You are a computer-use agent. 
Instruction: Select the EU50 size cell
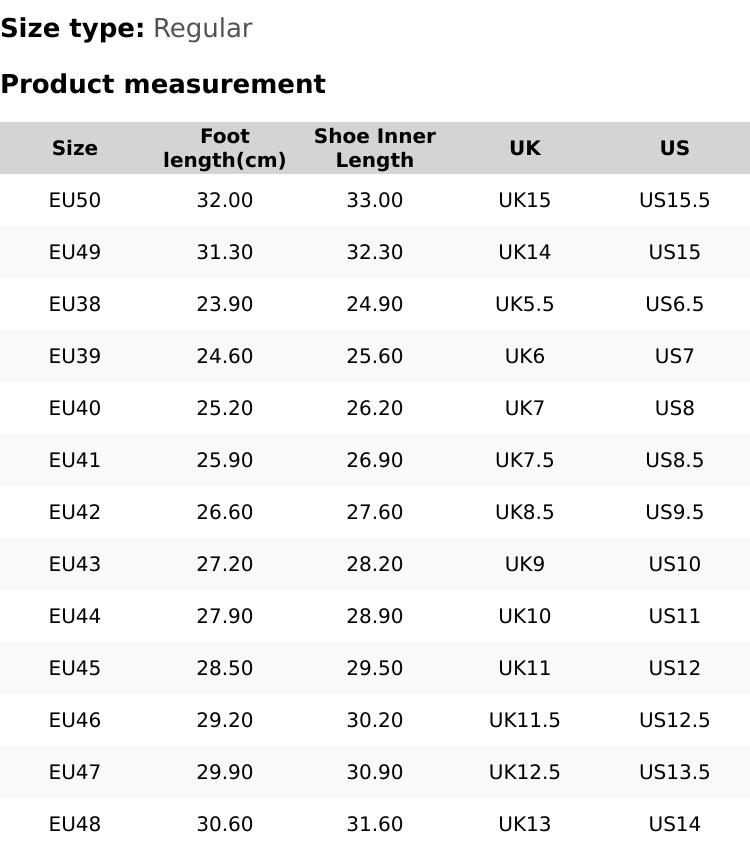[75, 200]
